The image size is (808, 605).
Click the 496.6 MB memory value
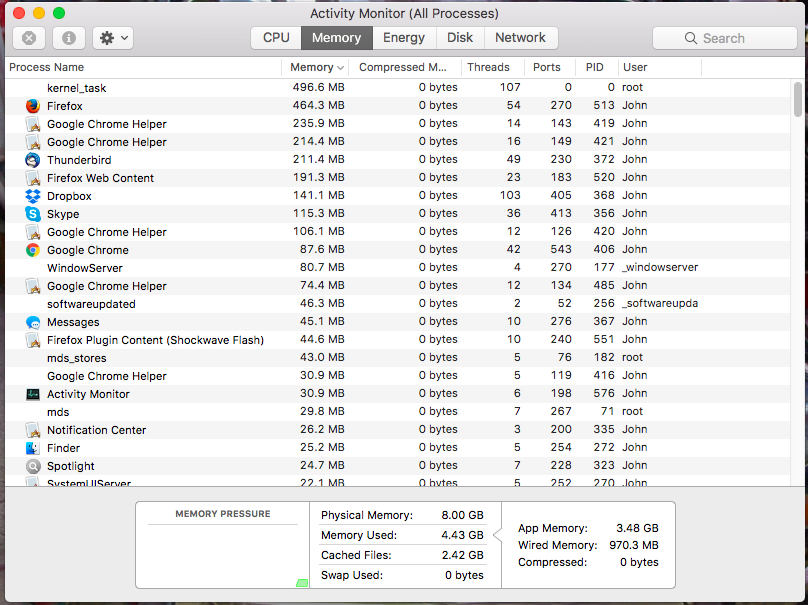[318, 88]
